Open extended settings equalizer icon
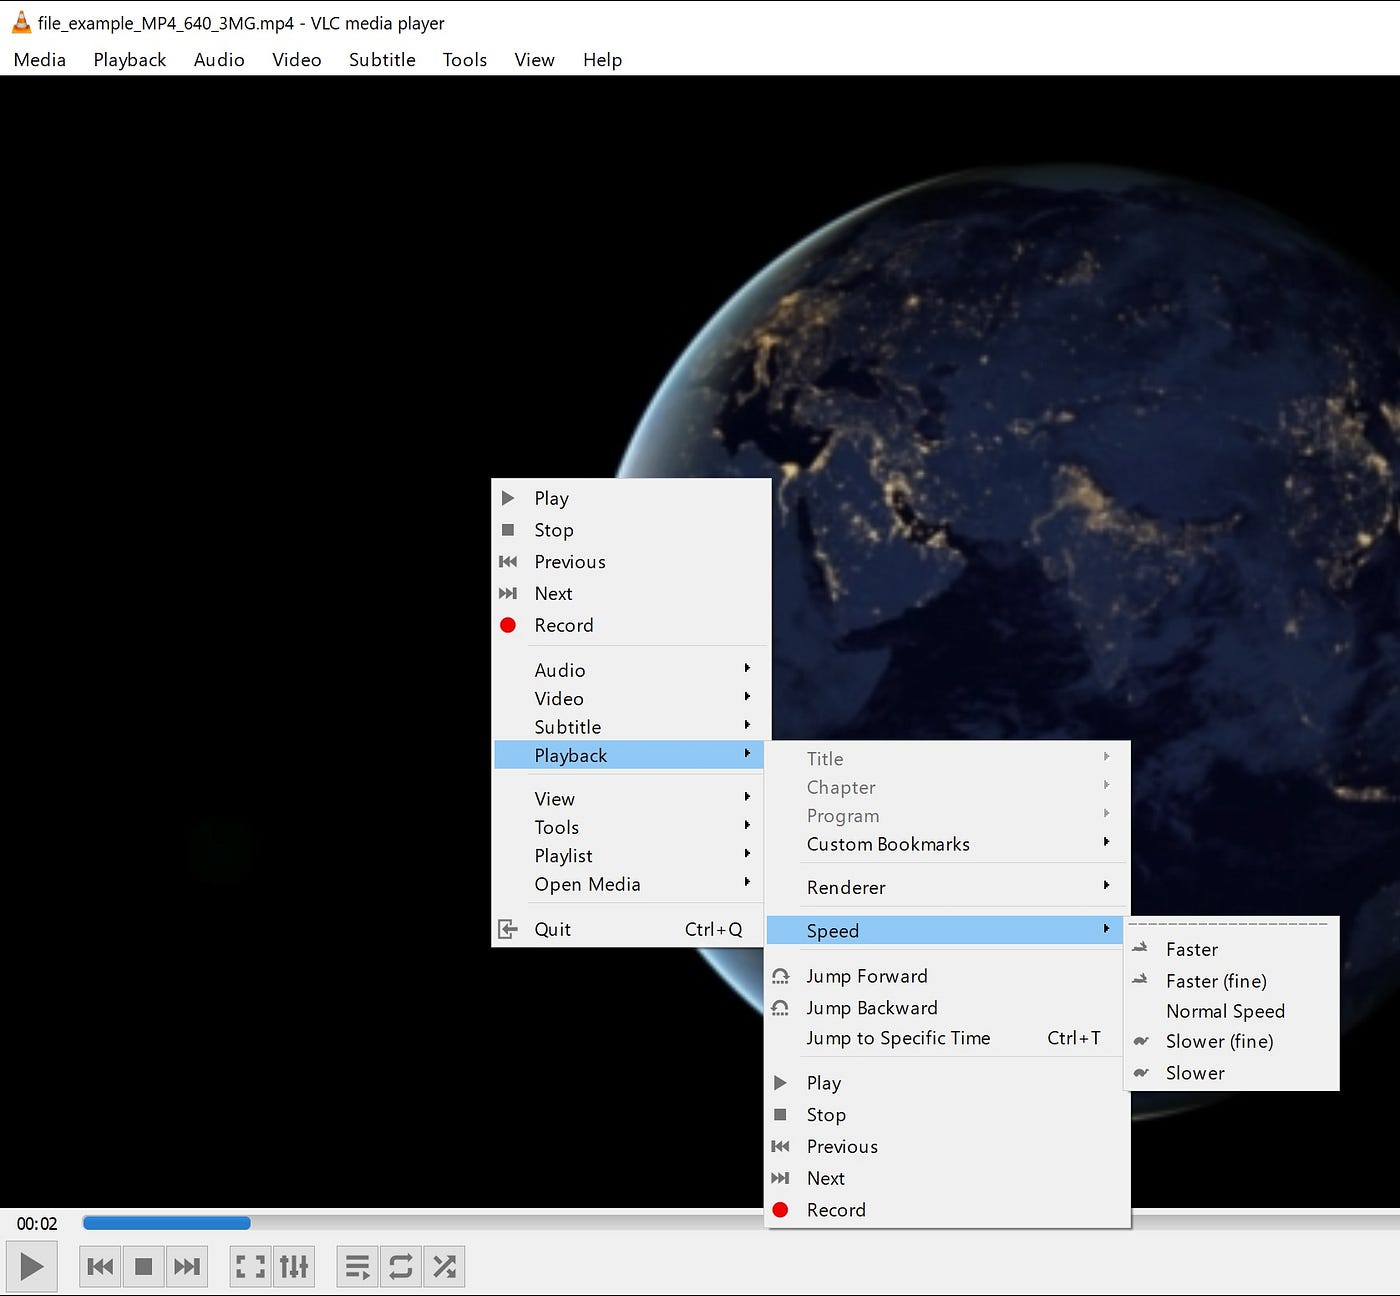Screen dimensions: 1400x1296 (294, 1267)
